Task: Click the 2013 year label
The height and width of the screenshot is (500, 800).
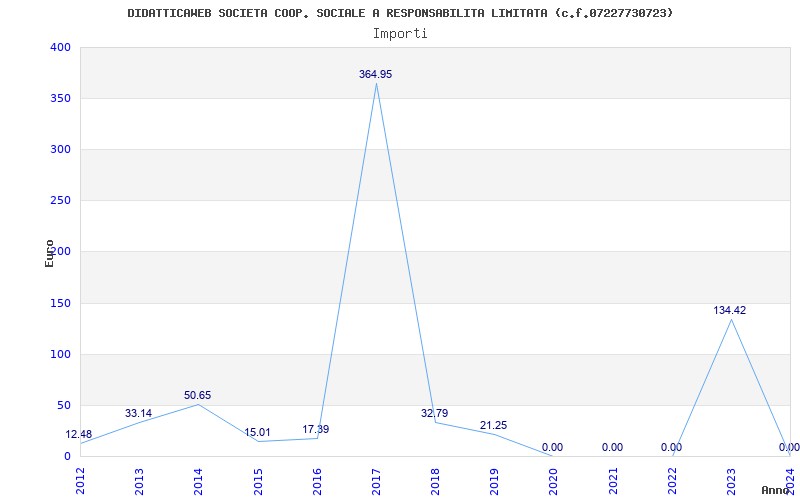Action: tap(139, 481)
